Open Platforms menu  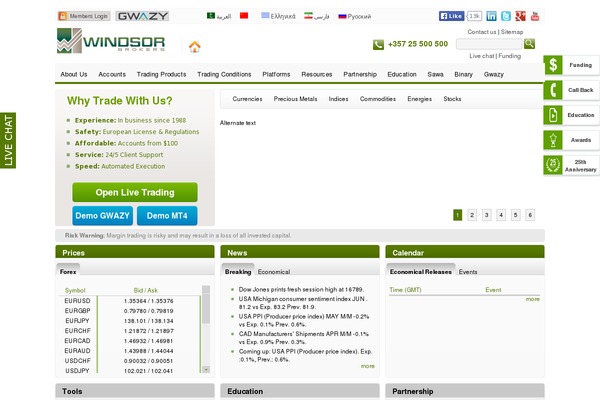(x=276, y=74)
